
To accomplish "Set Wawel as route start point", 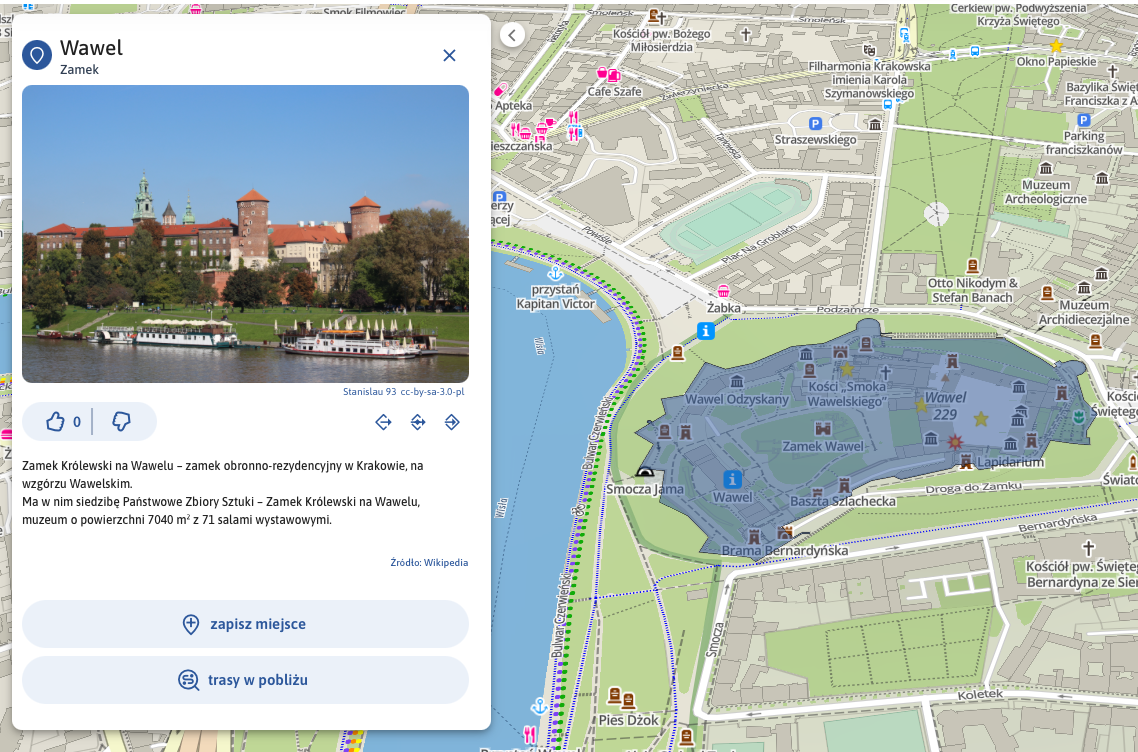I will click(x=383, y=423).
